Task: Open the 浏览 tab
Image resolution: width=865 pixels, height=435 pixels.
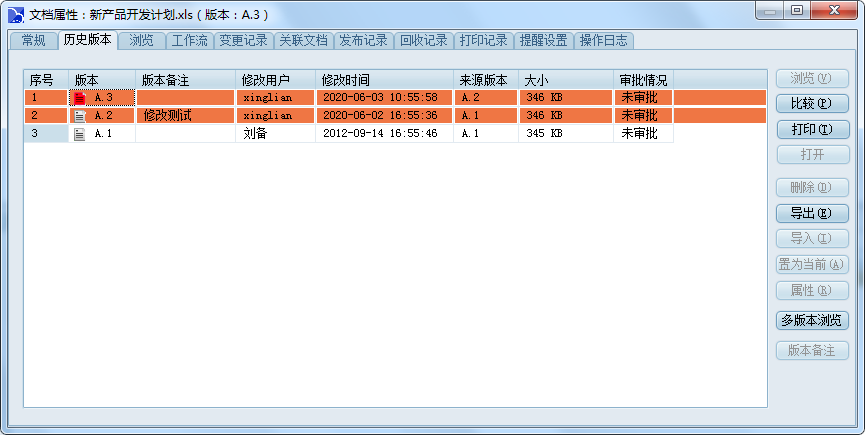Action: click(141, 40)
